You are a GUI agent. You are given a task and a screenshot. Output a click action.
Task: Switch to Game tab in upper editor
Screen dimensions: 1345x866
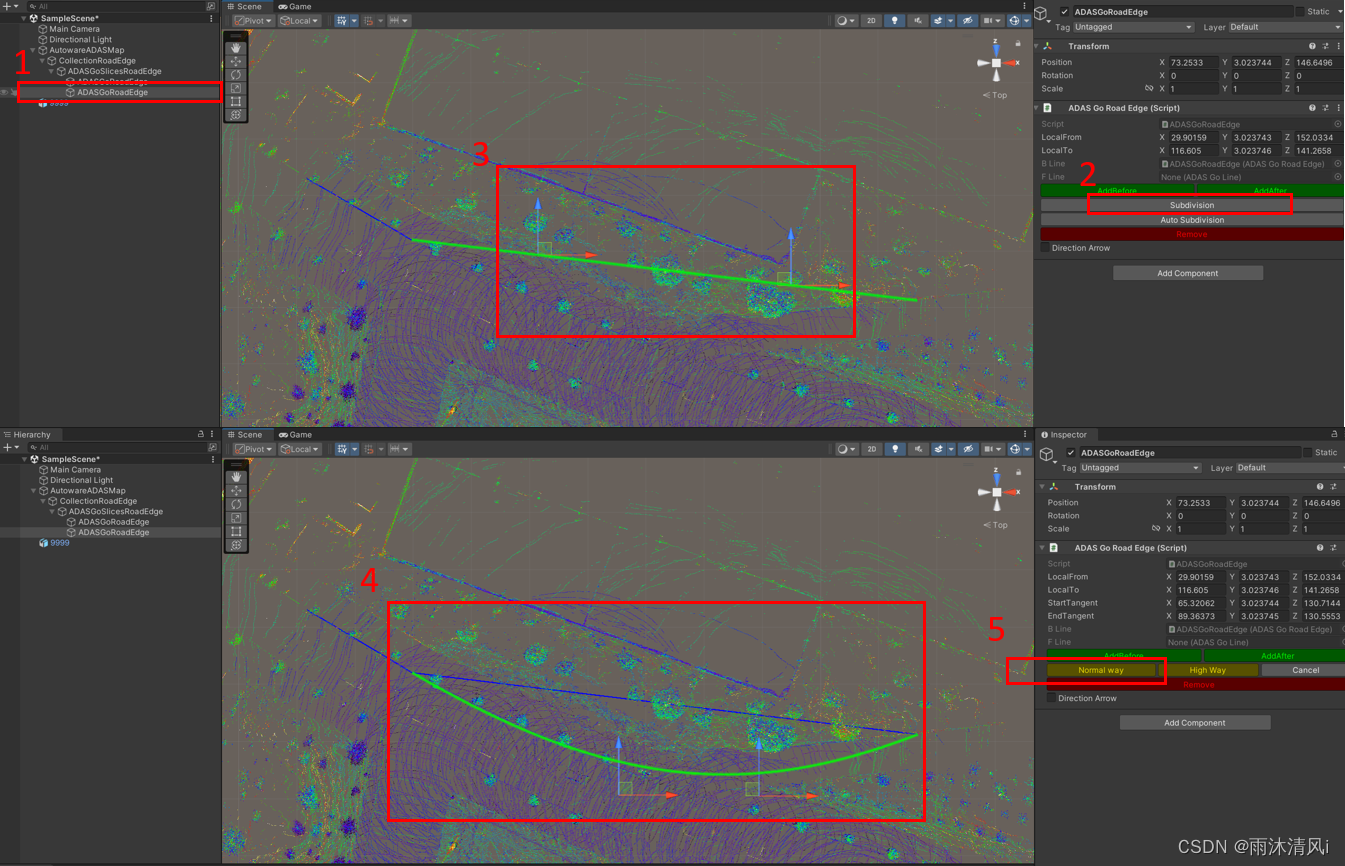pyautogui.click(x=295, y=6)
